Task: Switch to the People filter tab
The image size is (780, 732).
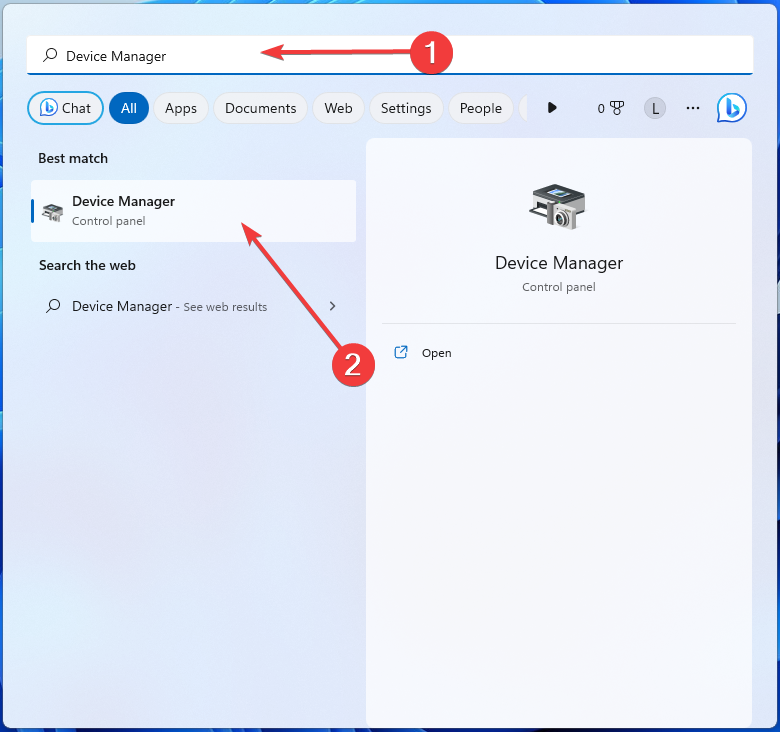Action: click(x=481, y=108)
